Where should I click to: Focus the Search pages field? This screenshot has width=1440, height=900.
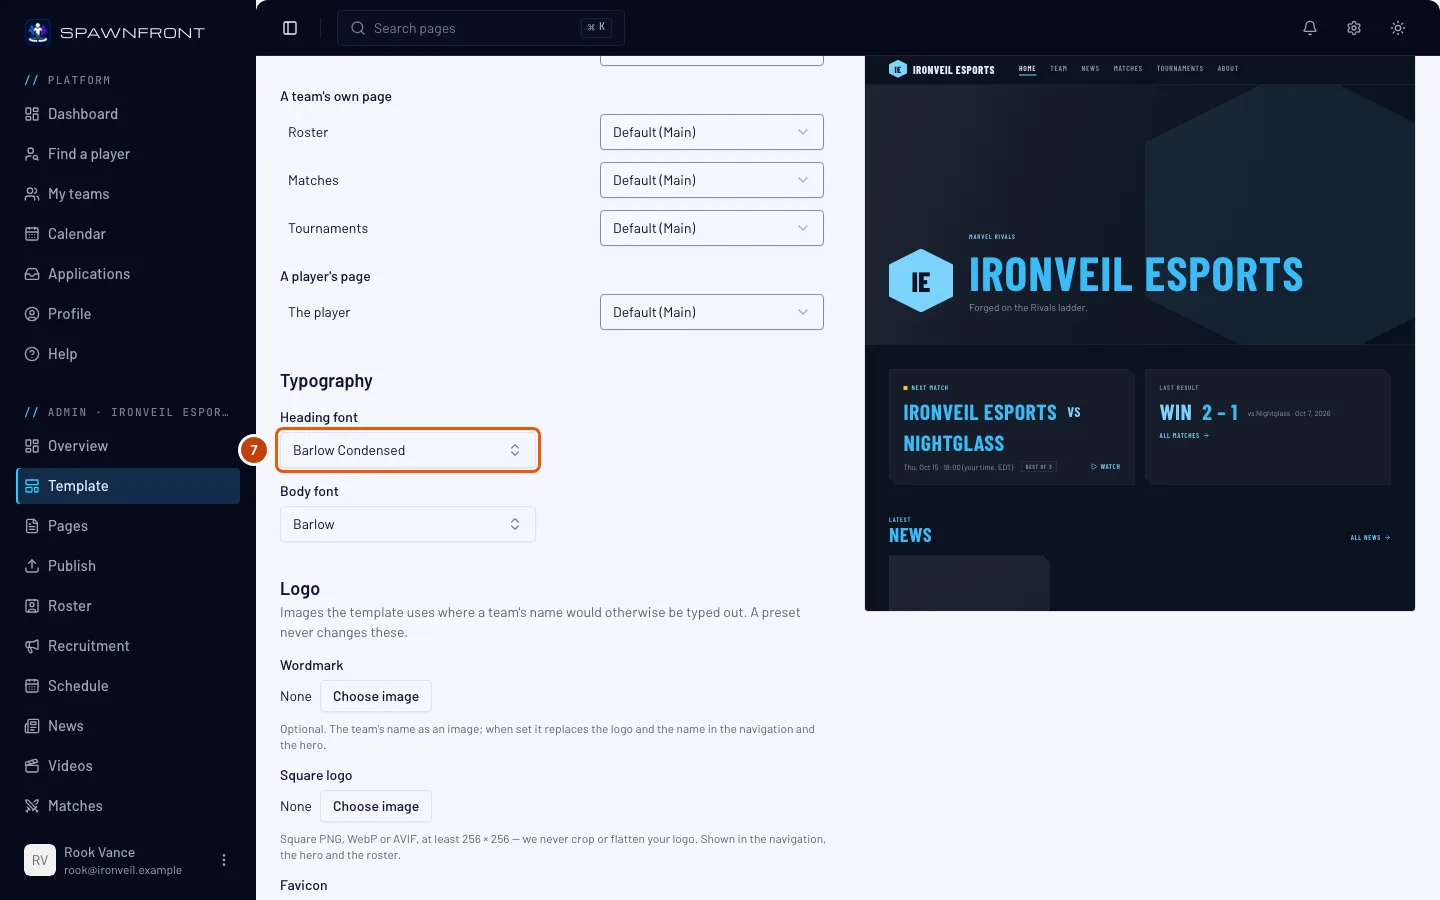(481, 28)
